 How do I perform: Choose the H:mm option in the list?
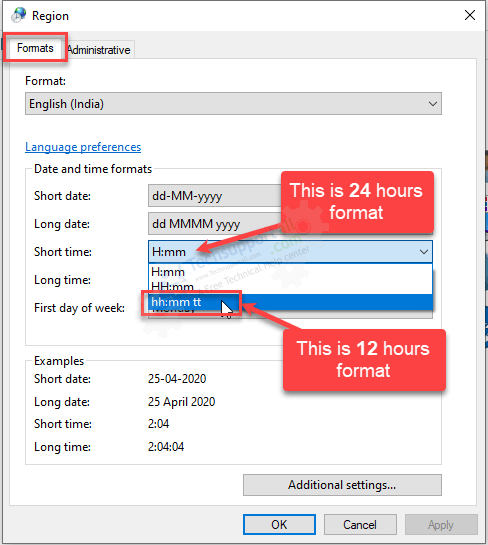tap(291, 271)
